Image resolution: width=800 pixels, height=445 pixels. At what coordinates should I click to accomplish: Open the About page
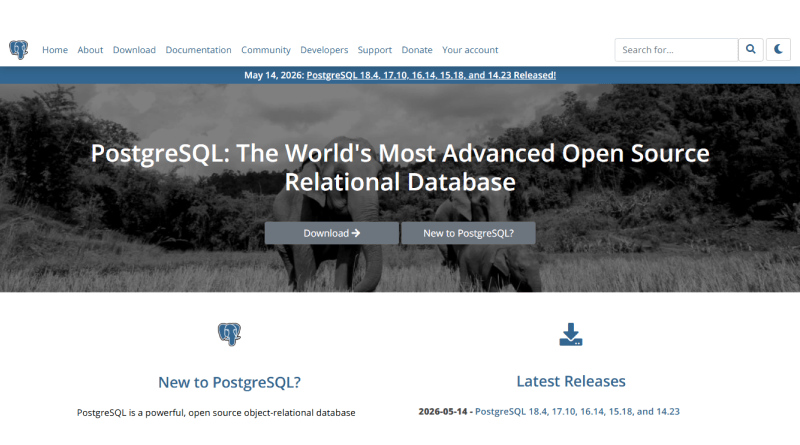click(90, 50)
